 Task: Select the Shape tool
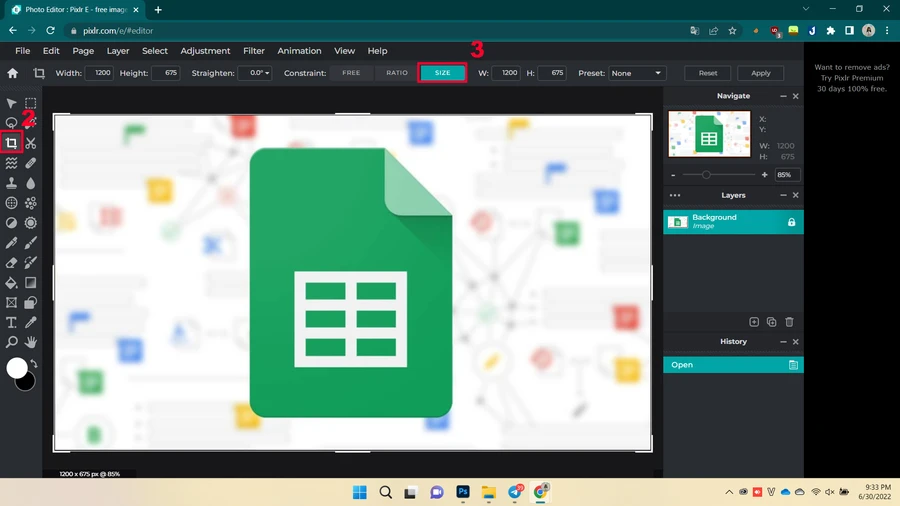[30, 302]
